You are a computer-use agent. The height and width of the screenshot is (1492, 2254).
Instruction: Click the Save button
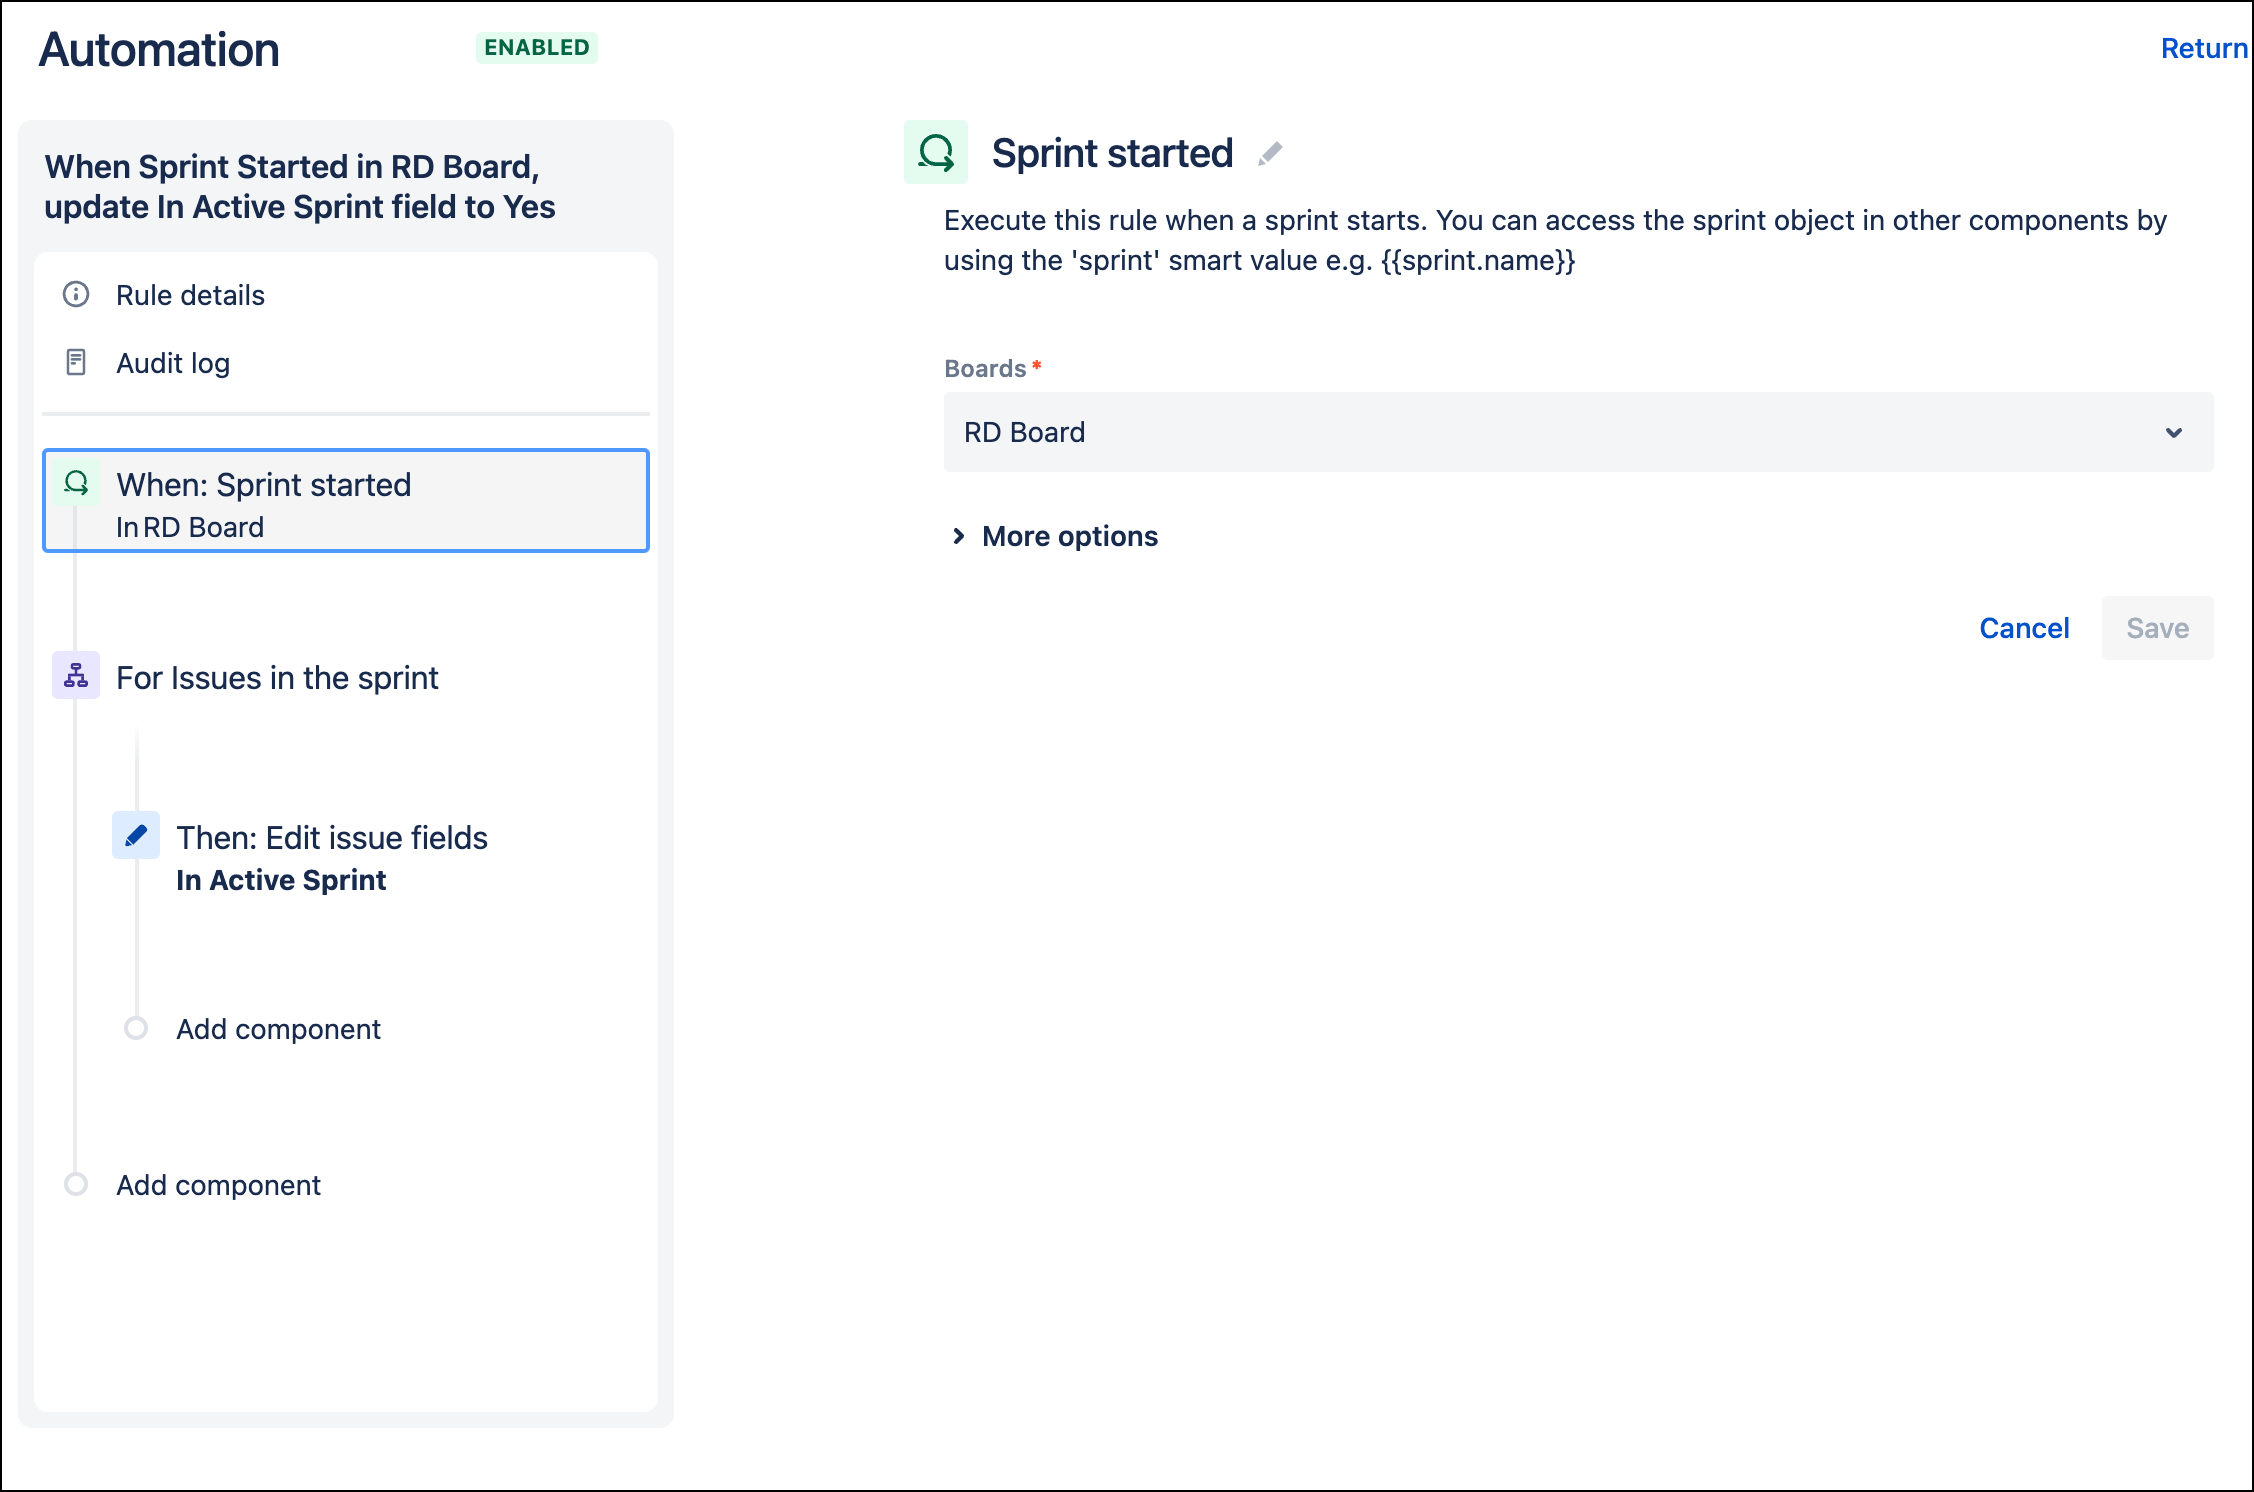2157,628
